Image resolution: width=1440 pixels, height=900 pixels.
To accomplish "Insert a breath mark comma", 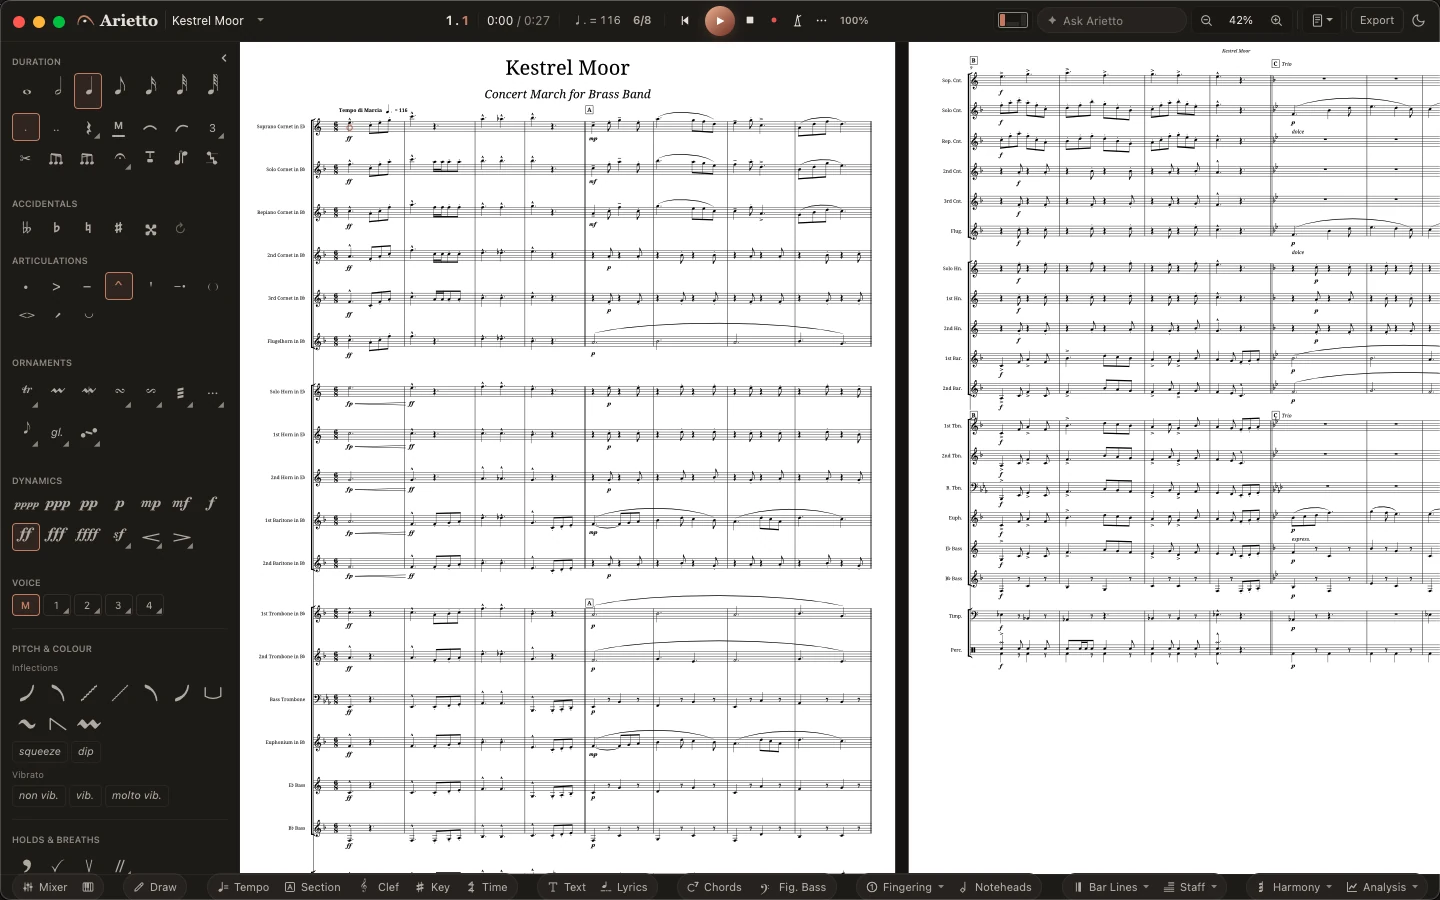I will click(26, 865).
